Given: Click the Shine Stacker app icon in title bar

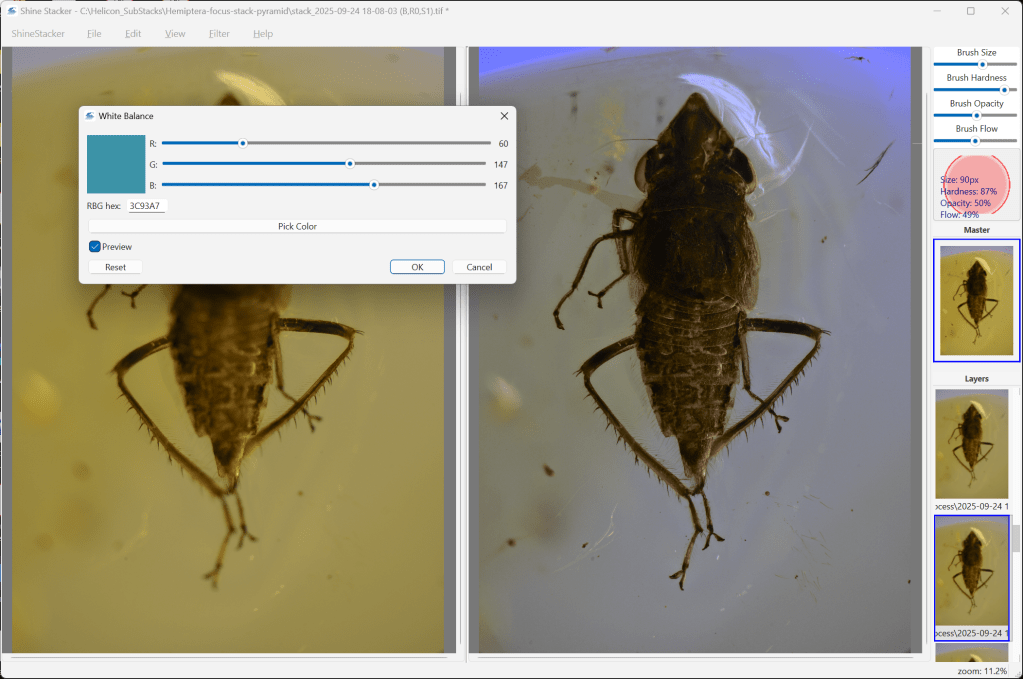Looking at the screenshot, I should point(12,10).
